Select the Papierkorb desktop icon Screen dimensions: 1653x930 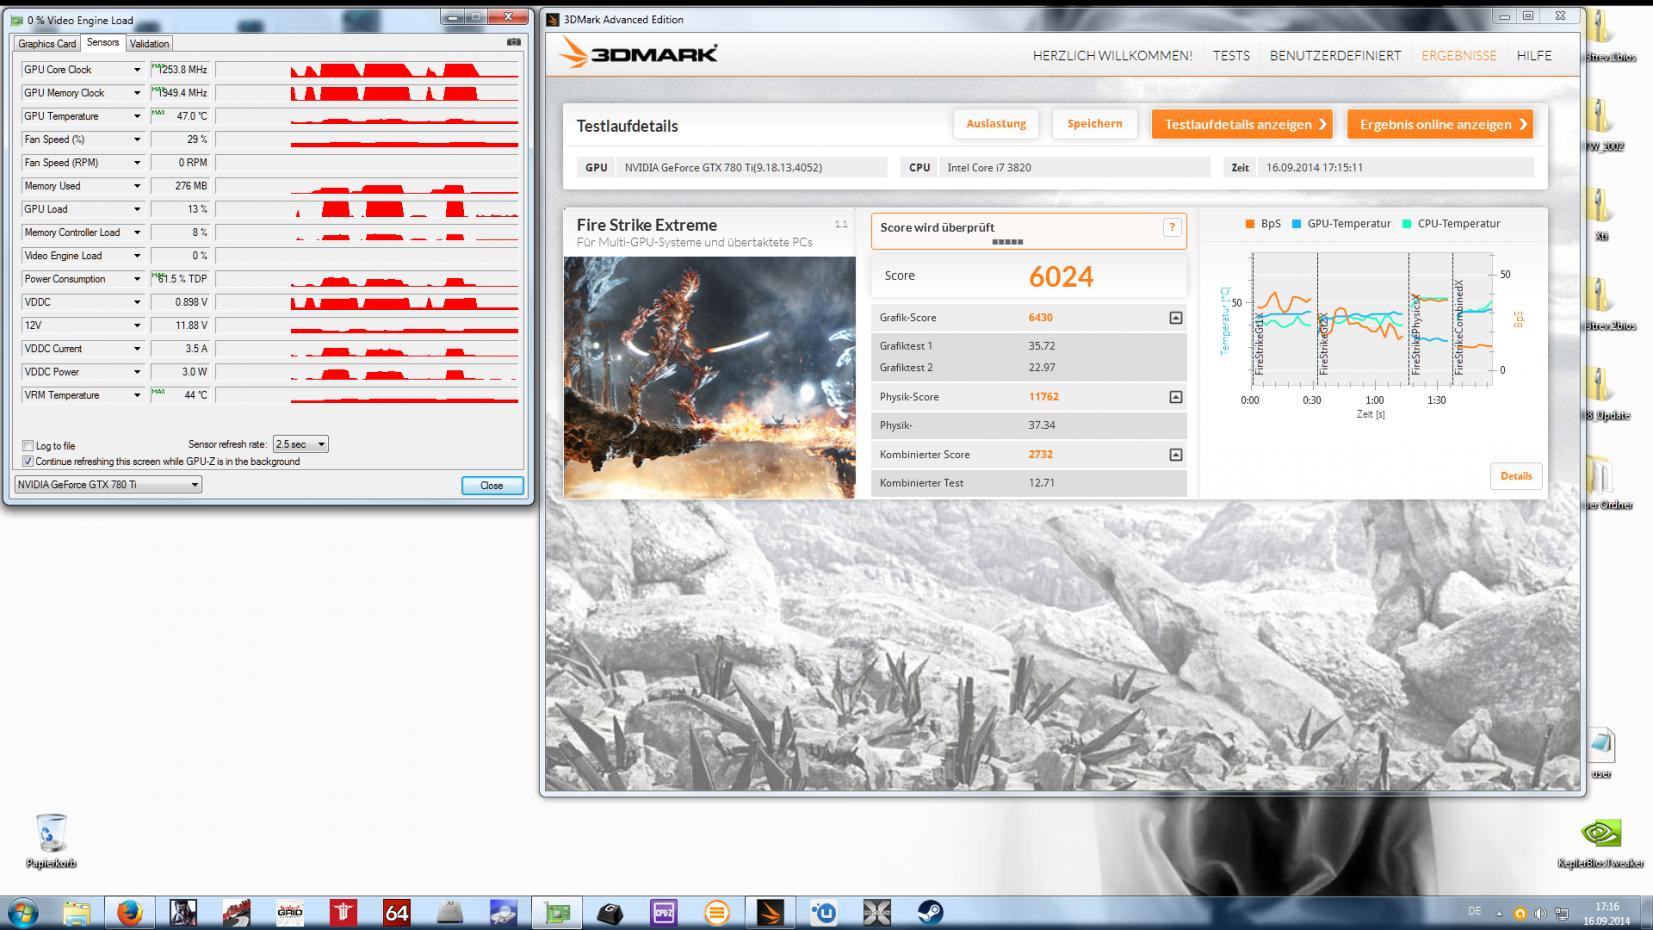coord(51,840)
